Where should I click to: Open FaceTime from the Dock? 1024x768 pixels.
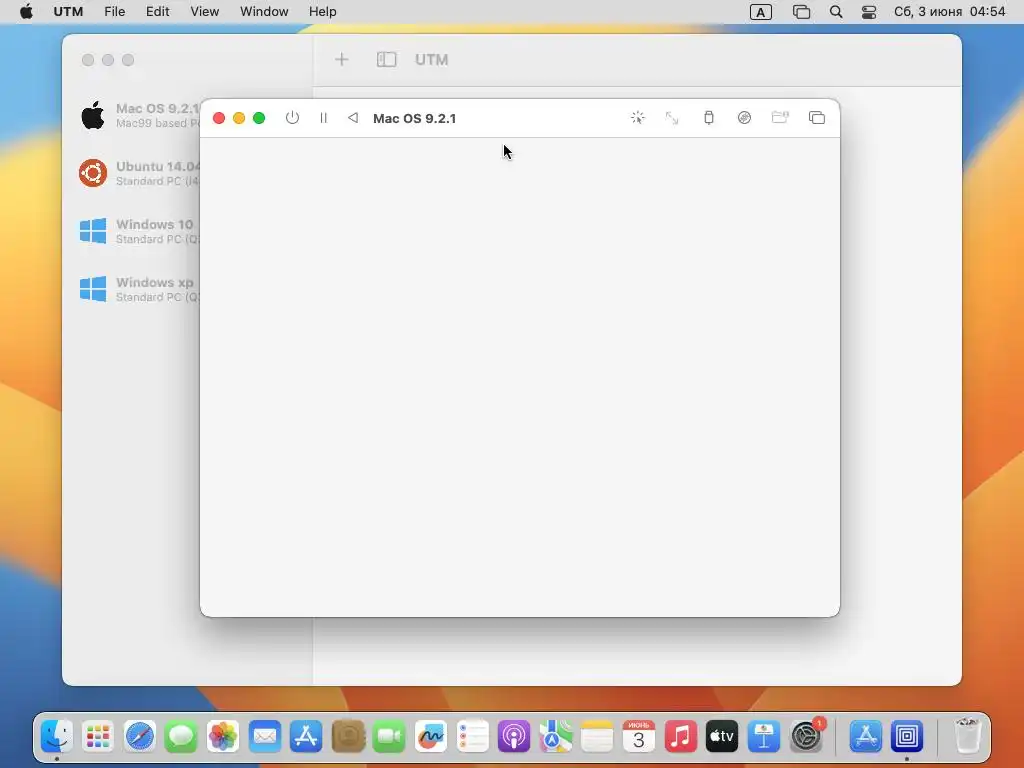tap(389, 737)
